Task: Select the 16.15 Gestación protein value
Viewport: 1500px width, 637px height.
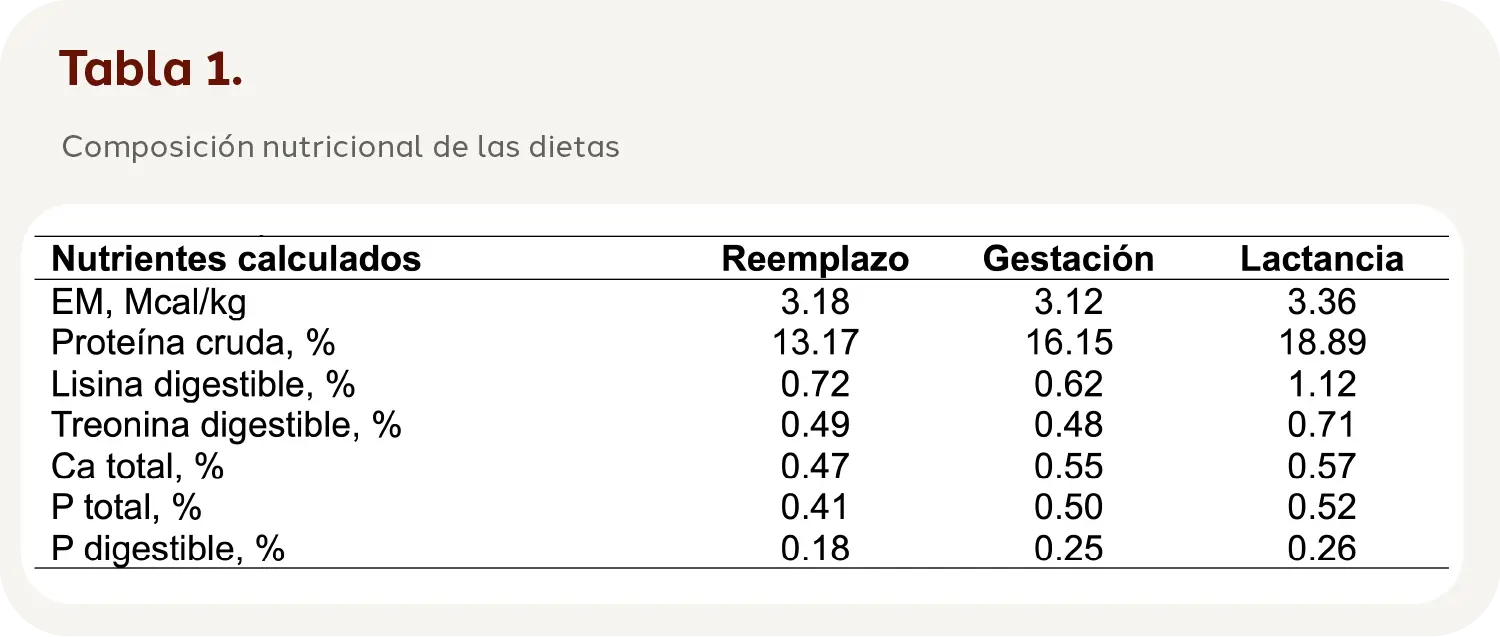Action: pyautogui.click(x=1068, y=343)
